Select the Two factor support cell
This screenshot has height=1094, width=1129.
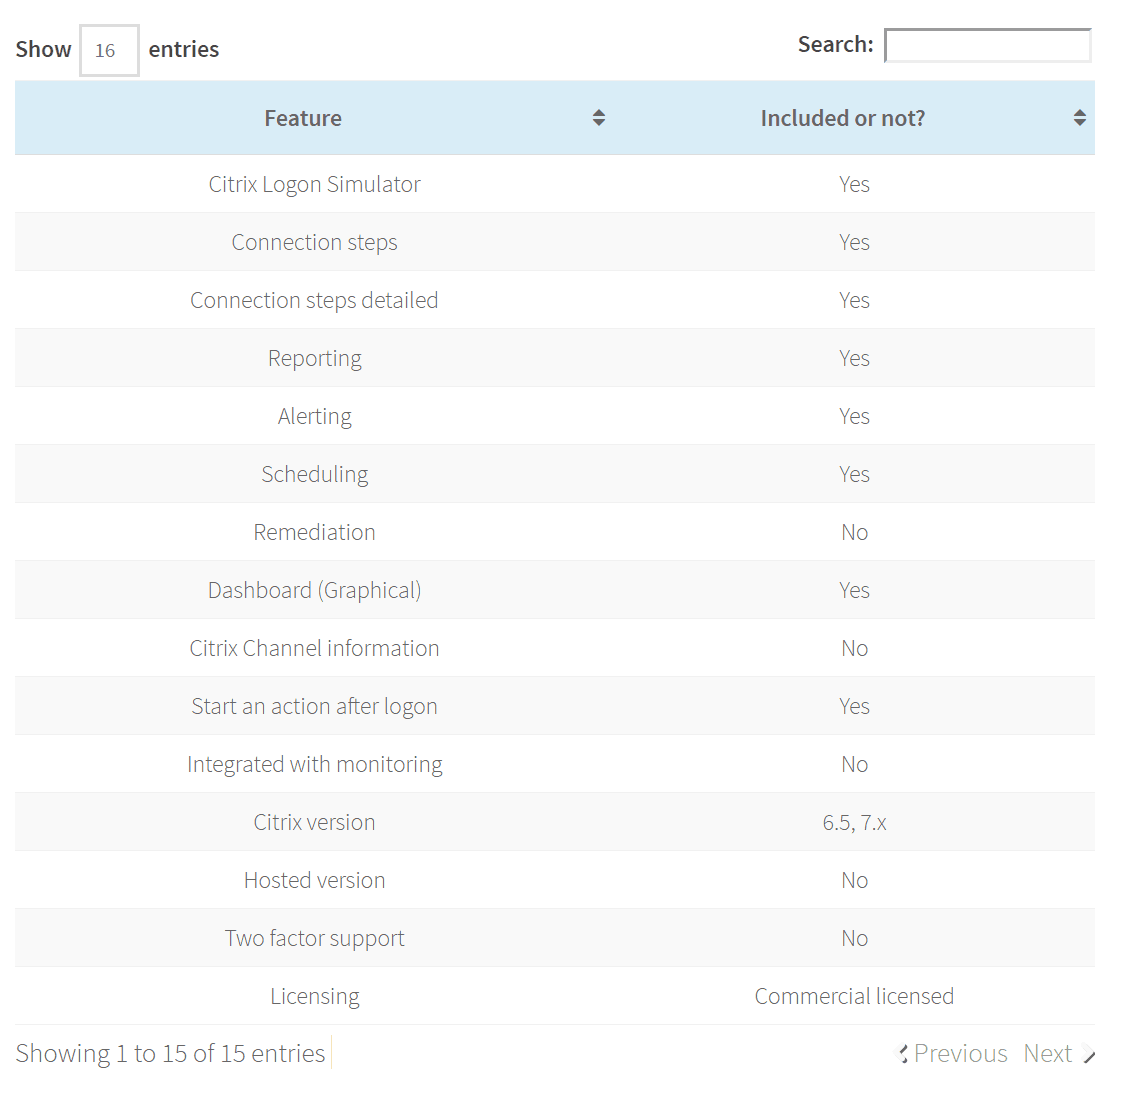[315, 938]
